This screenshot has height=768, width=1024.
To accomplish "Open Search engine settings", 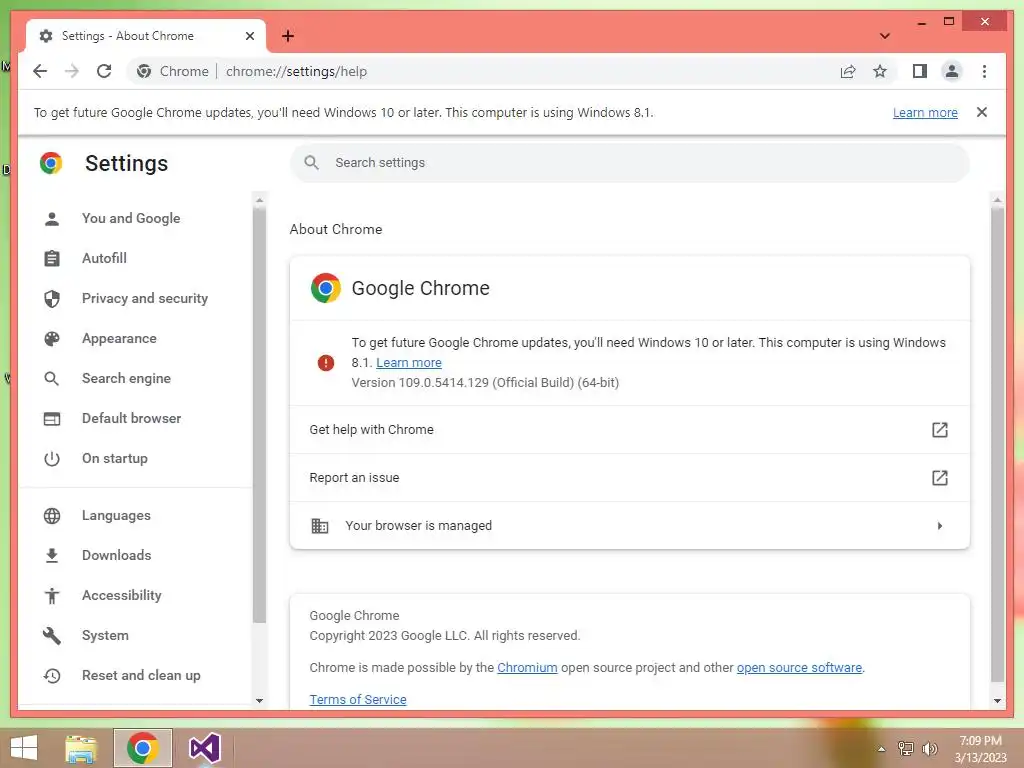I will point(126,378).
